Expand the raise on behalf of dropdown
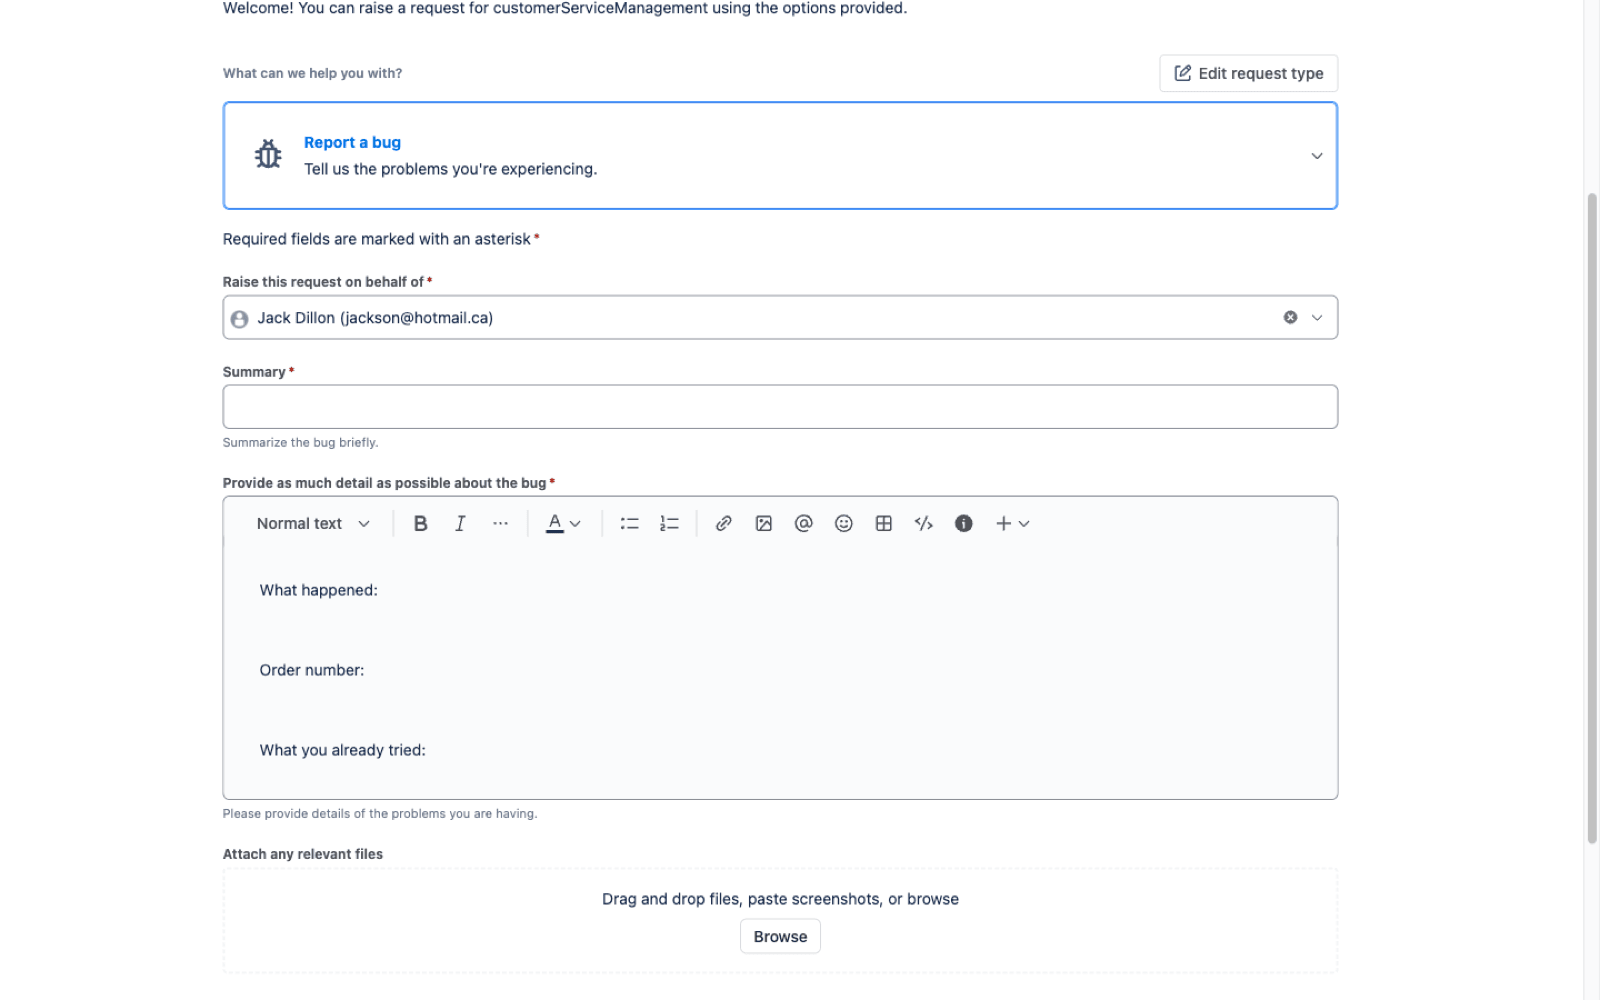The height and width of the screenshot is (1000, 1600). pos(1317,317)
